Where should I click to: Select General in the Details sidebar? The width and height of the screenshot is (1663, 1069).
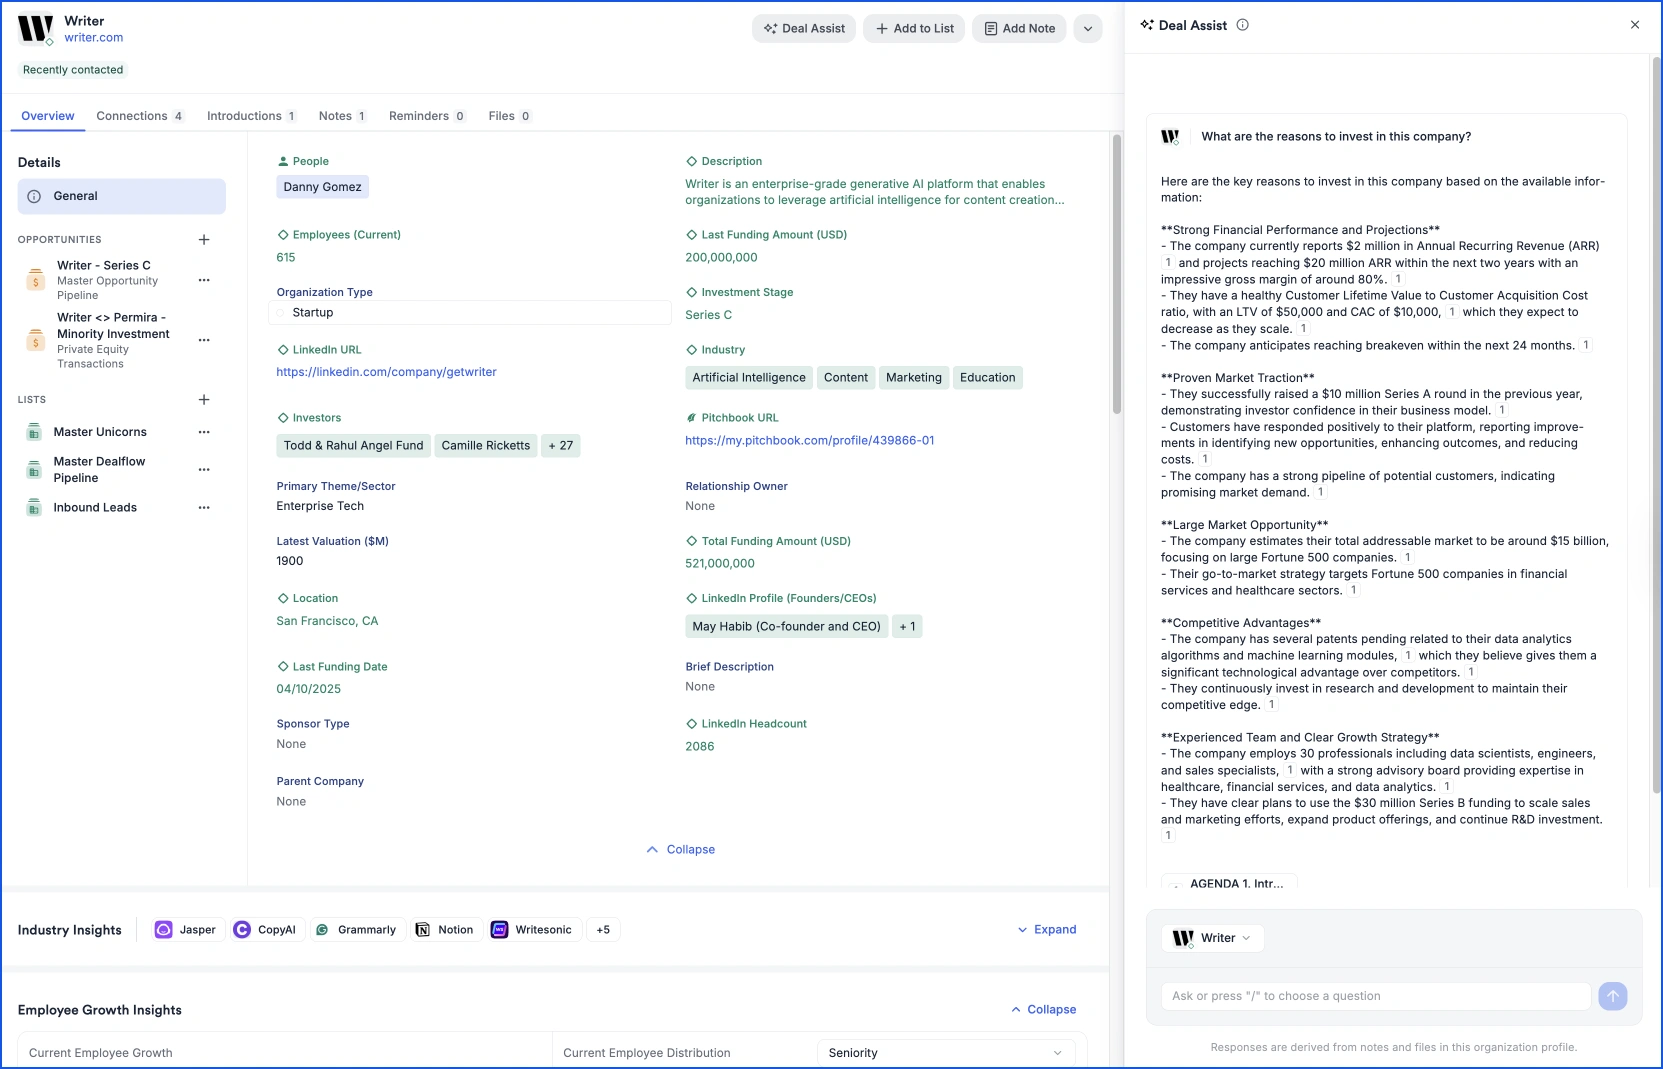coord(122,196)
